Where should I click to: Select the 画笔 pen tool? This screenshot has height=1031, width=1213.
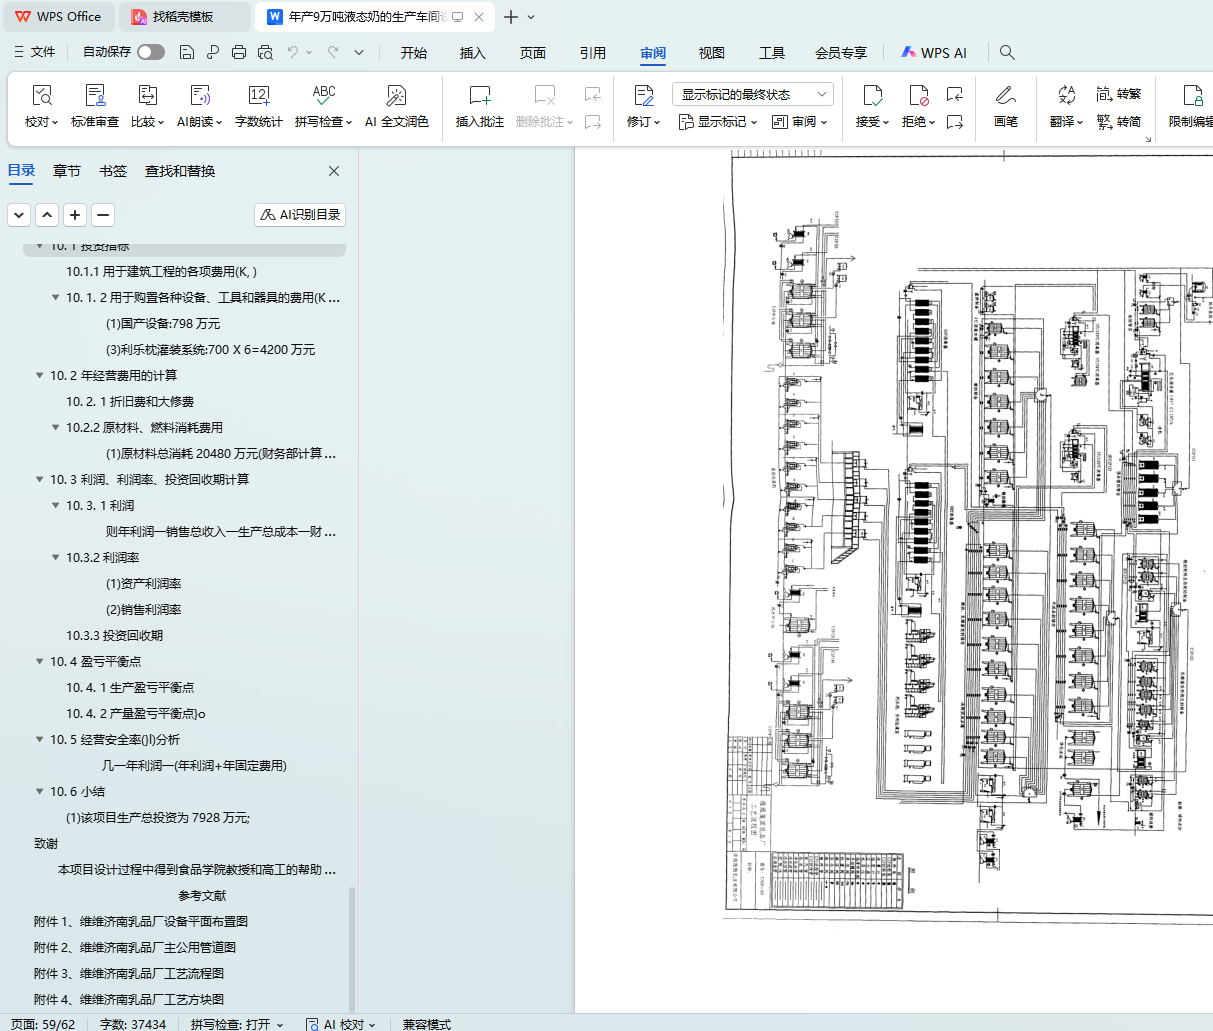[x=1005, y=107]
